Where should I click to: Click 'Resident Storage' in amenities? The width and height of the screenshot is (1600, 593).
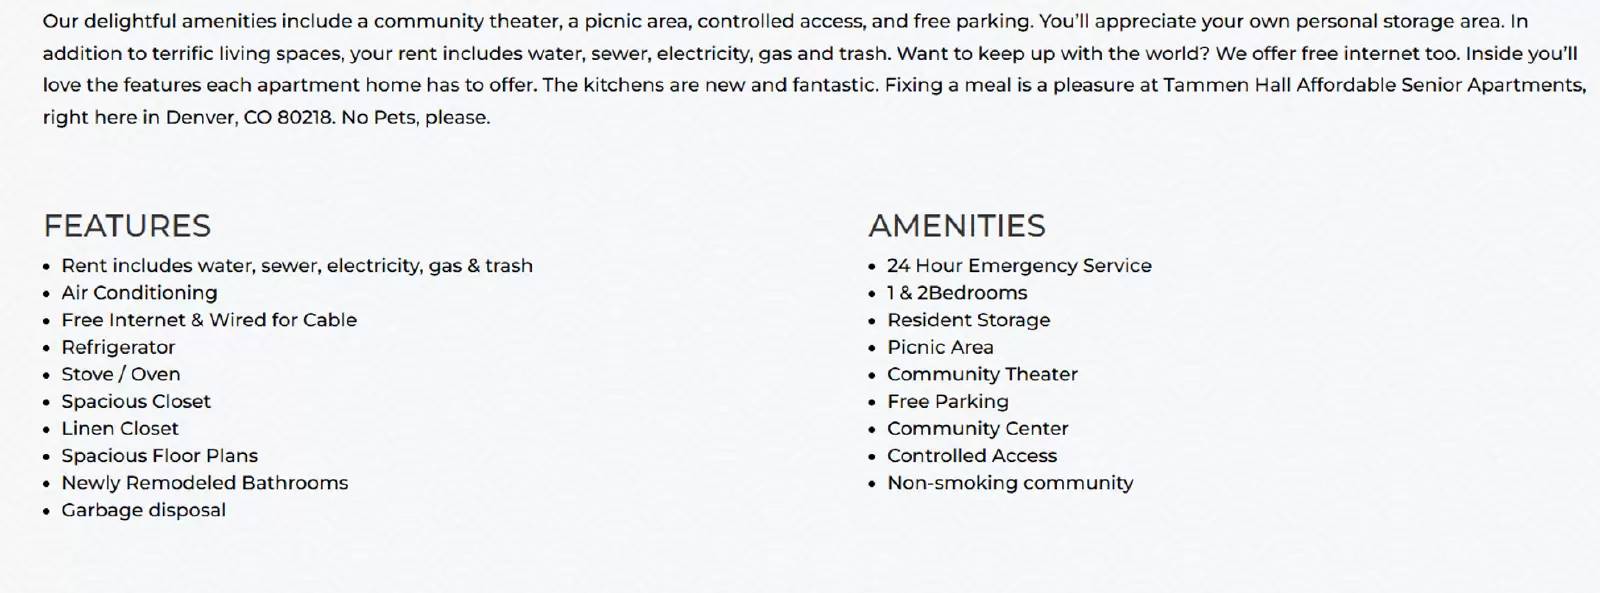click(969, 320)
